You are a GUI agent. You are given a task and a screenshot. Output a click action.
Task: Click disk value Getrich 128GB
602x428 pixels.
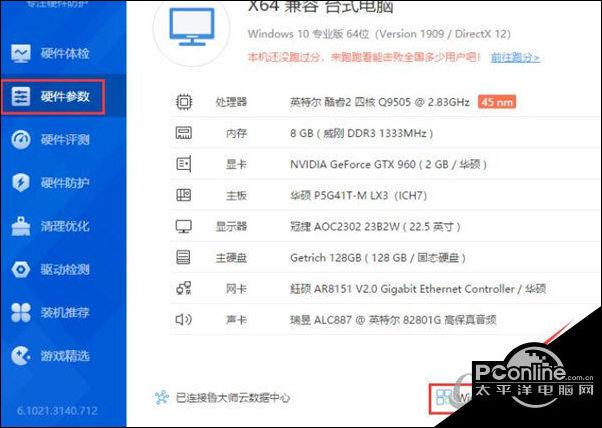pyautogui.click(x=378, y=258)
